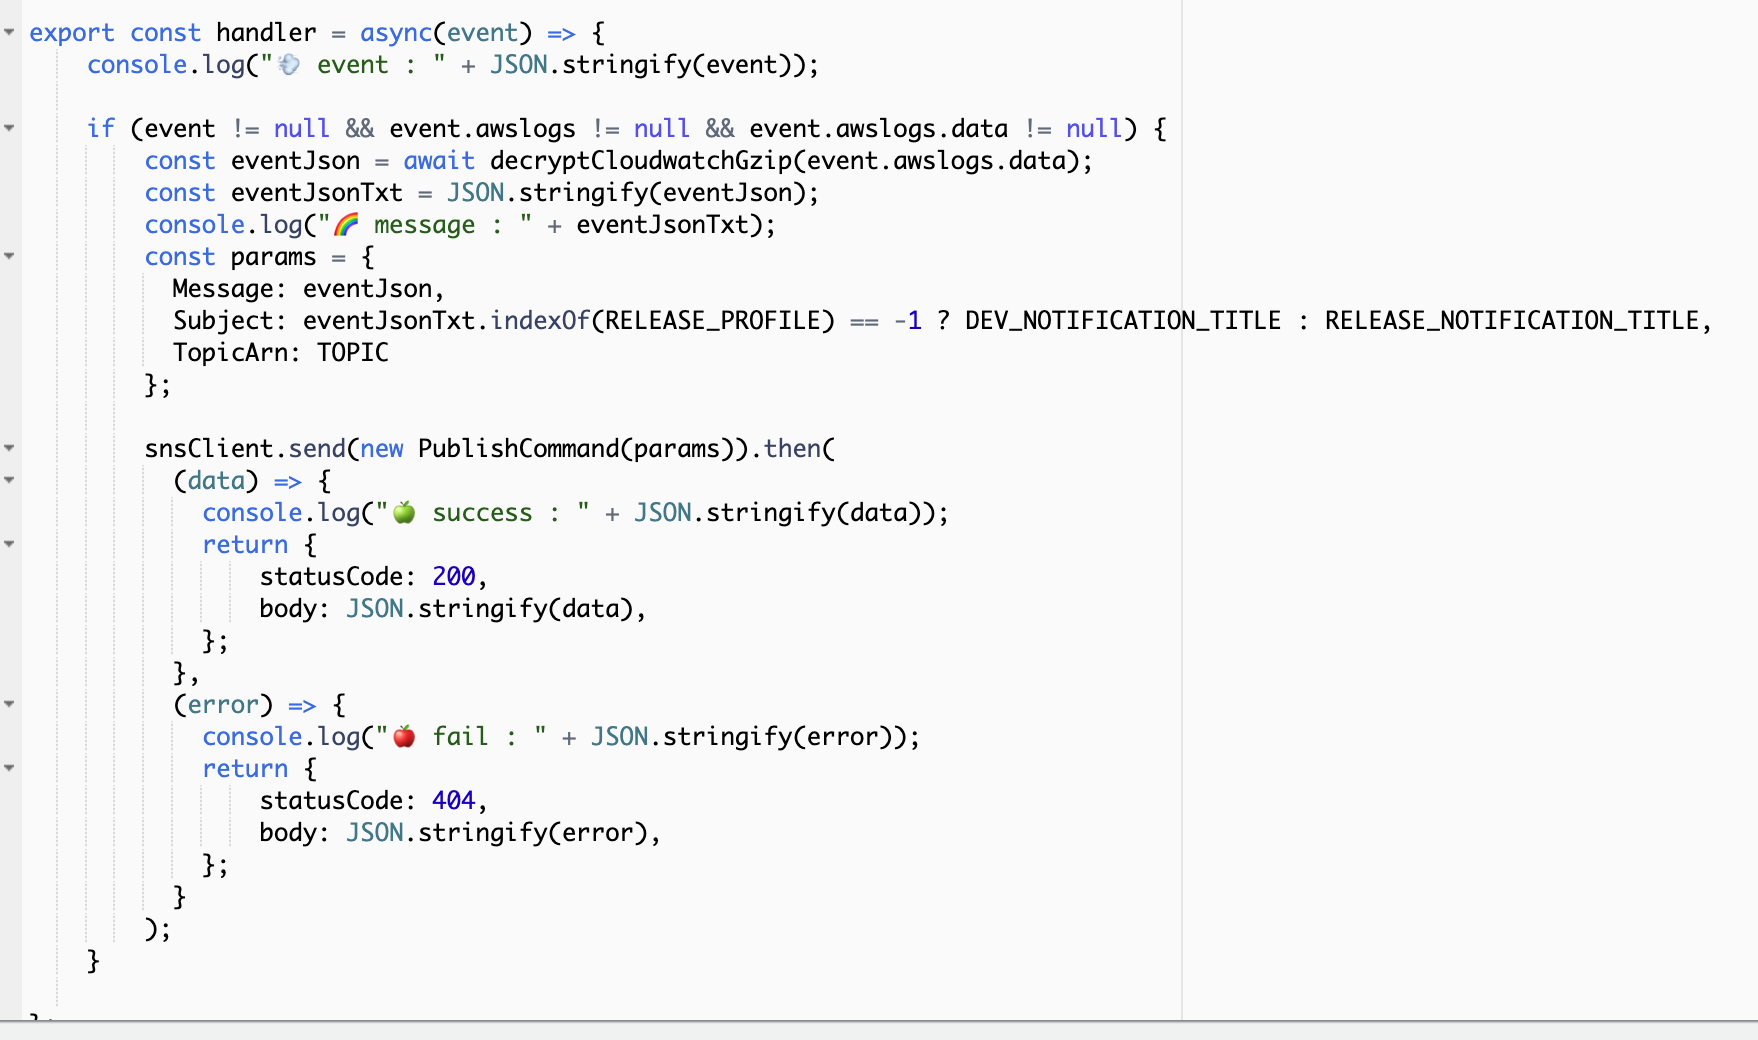The width and height of the screenshot is (1758, 1040).
Task: Click the red apple emoji in fail log
Action: [x=404, y=737]
